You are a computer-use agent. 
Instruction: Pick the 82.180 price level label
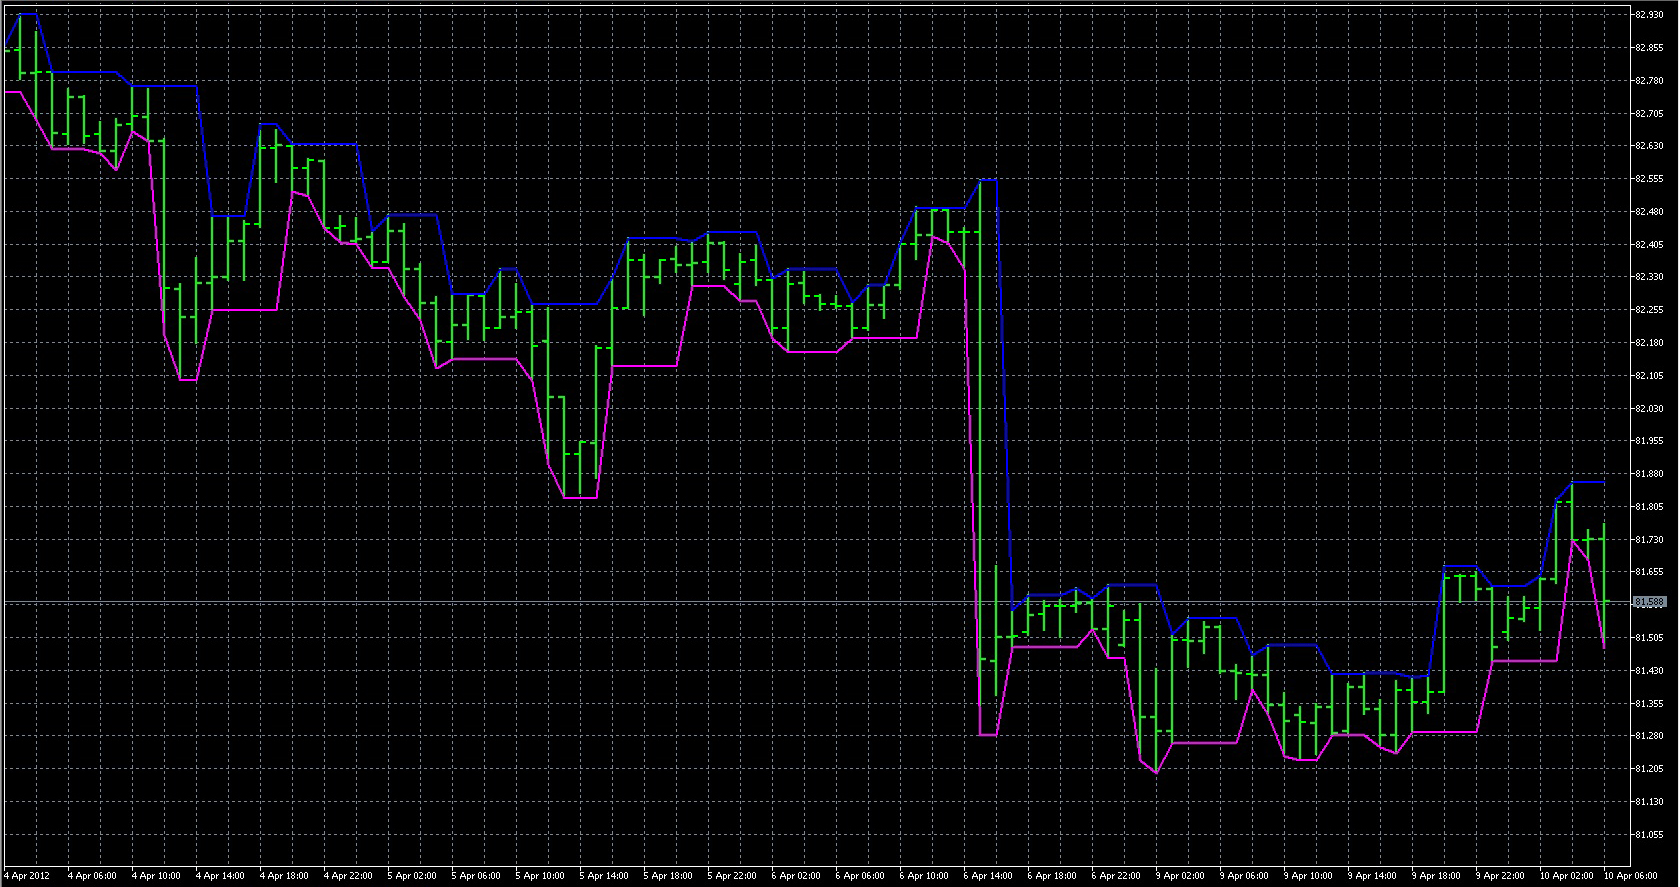tap(1650, 343)
